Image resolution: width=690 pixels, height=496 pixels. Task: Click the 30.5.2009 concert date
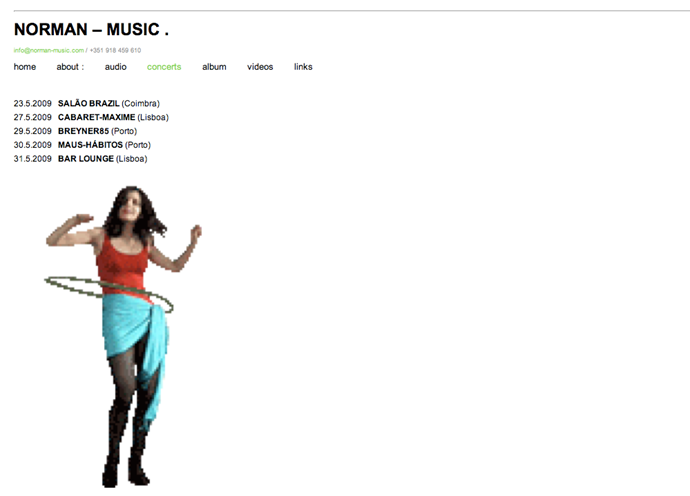33,145
